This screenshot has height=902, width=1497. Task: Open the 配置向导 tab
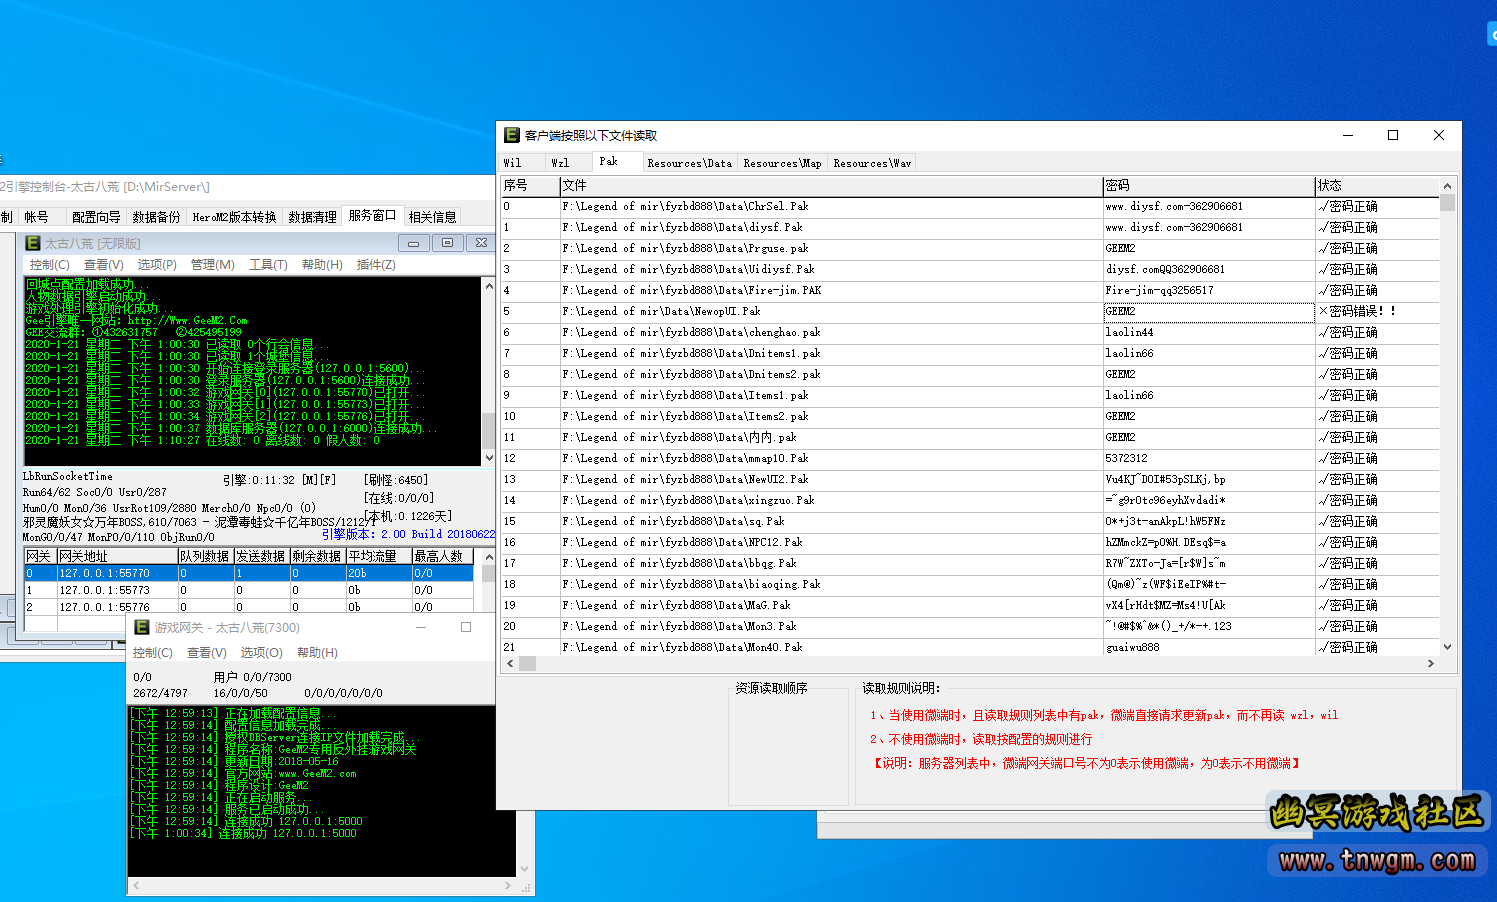96,217
